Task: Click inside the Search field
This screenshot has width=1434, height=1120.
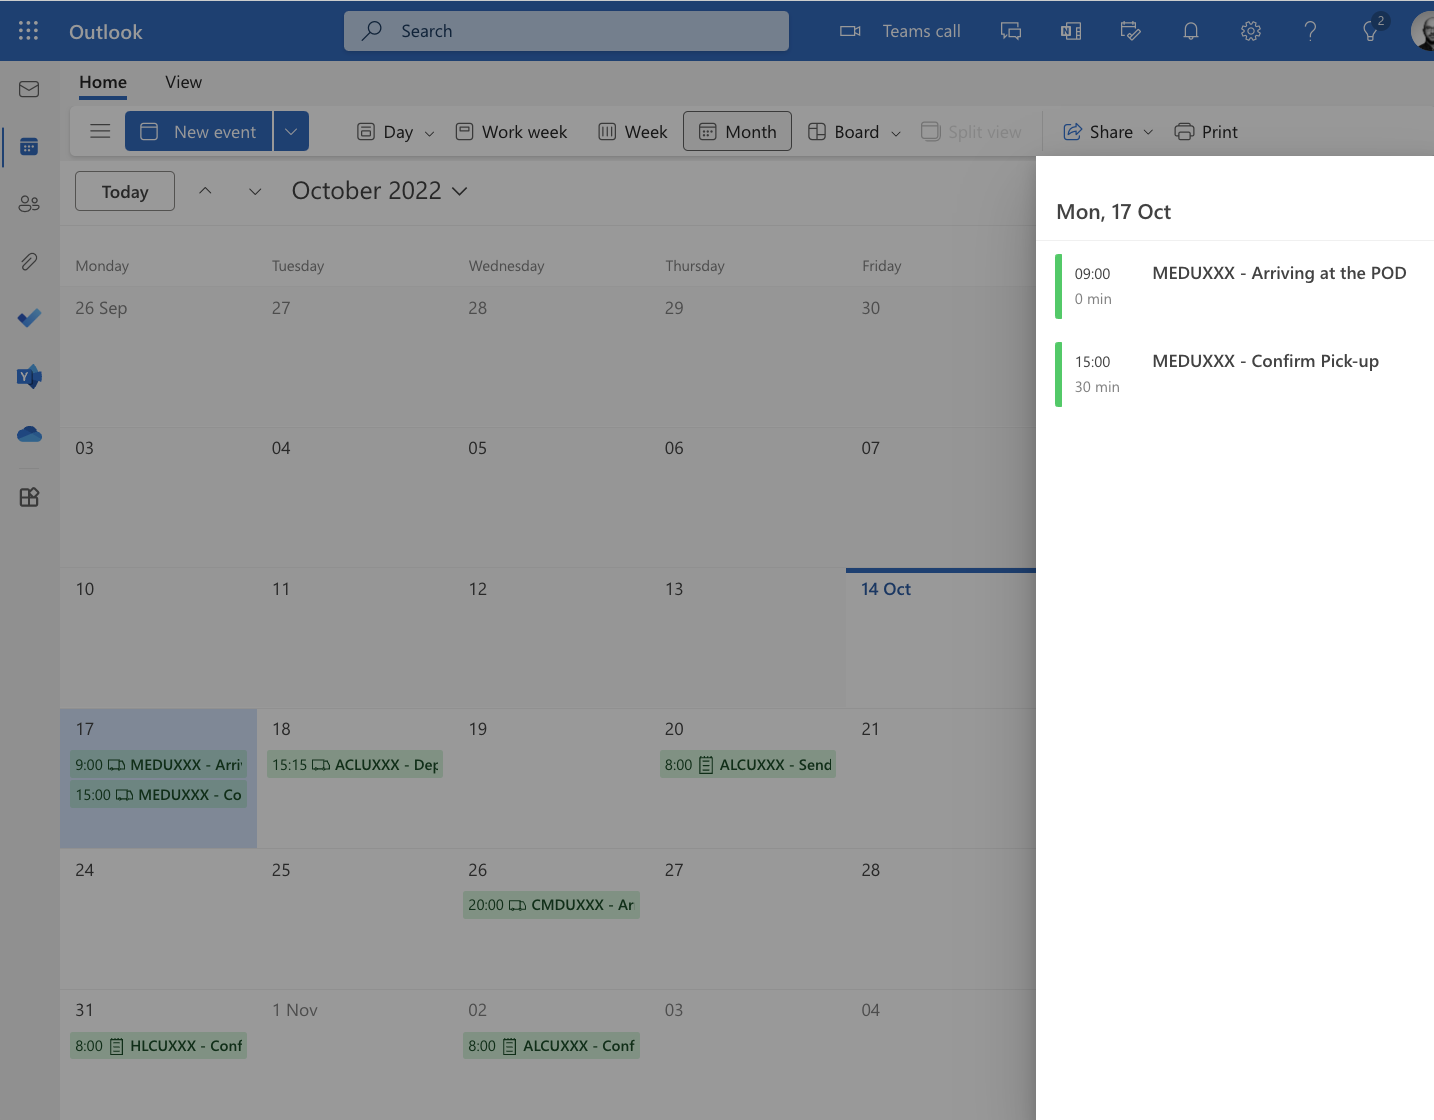Action: tap(566, 31)
